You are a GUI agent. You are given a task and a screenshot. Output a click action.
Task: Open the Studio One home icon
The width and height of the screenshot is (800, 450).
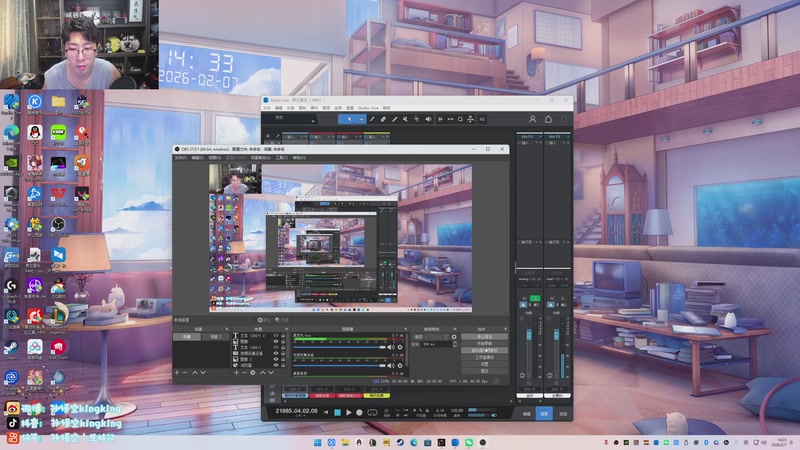coord(548,119)
